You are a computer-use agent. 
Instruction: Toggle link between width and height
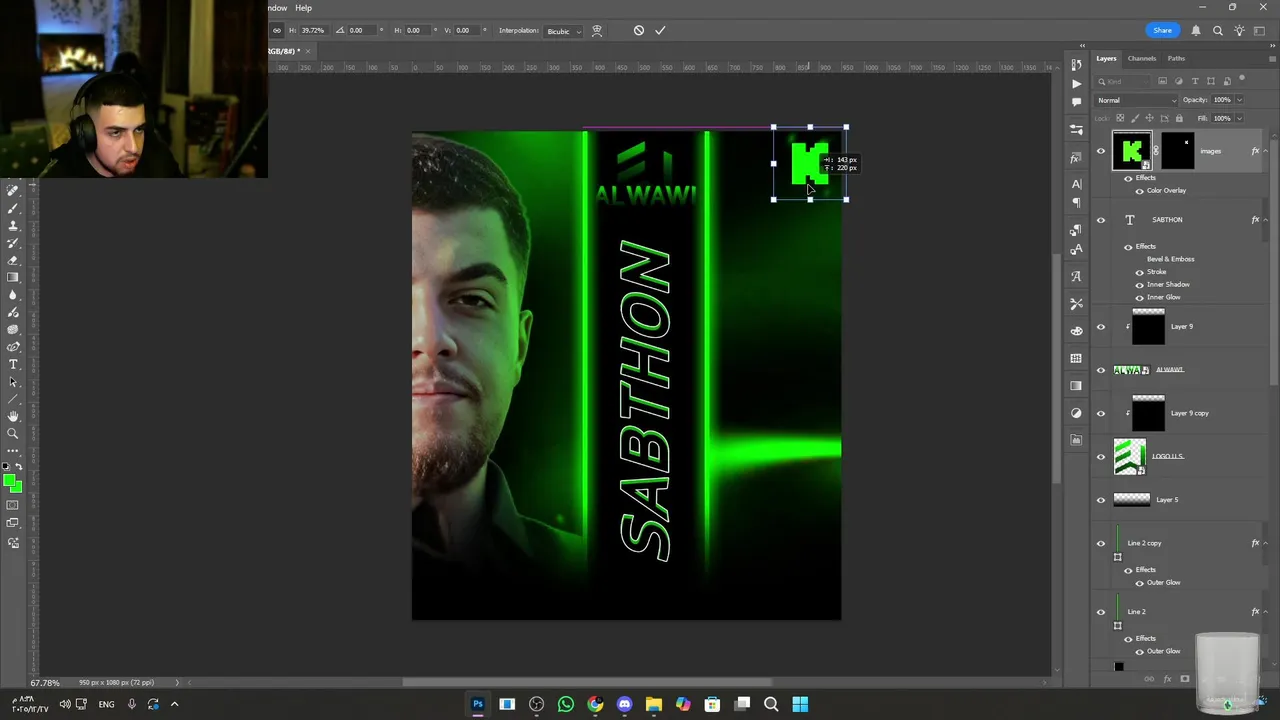point(277,30)
